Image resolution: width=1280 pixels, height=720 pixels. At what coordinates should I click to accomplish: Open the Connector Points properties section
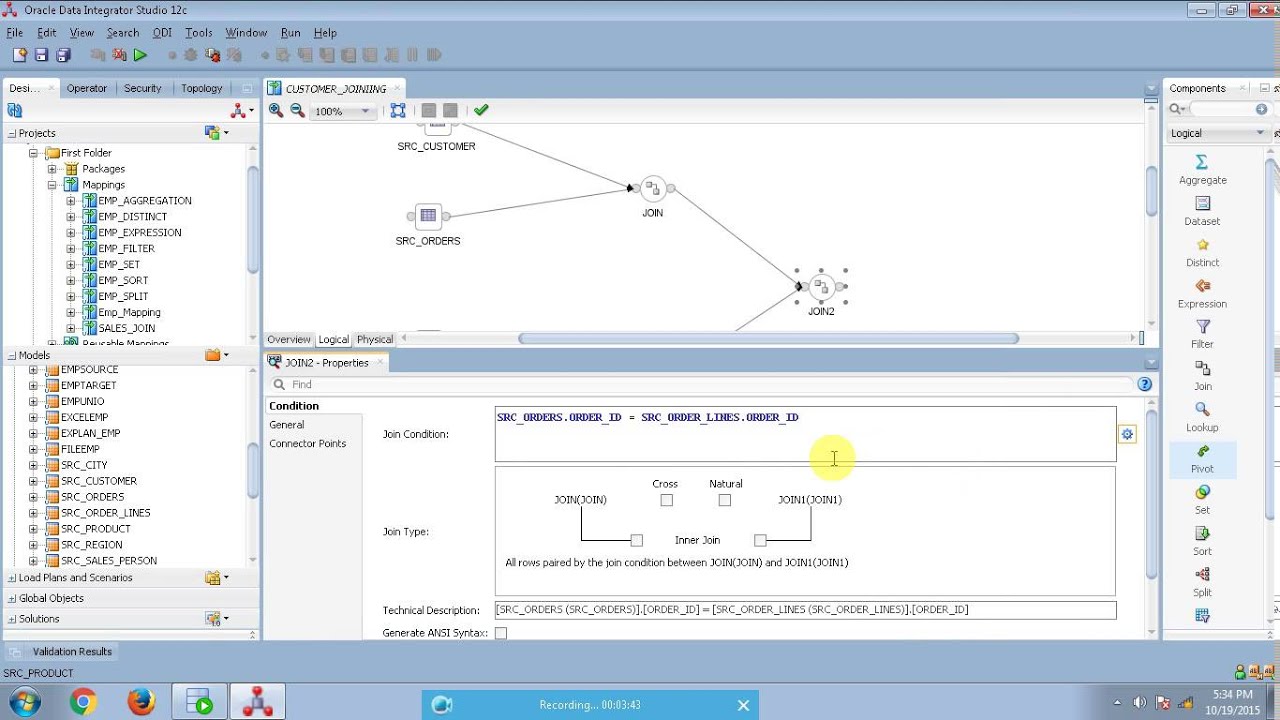pos(308,444)
